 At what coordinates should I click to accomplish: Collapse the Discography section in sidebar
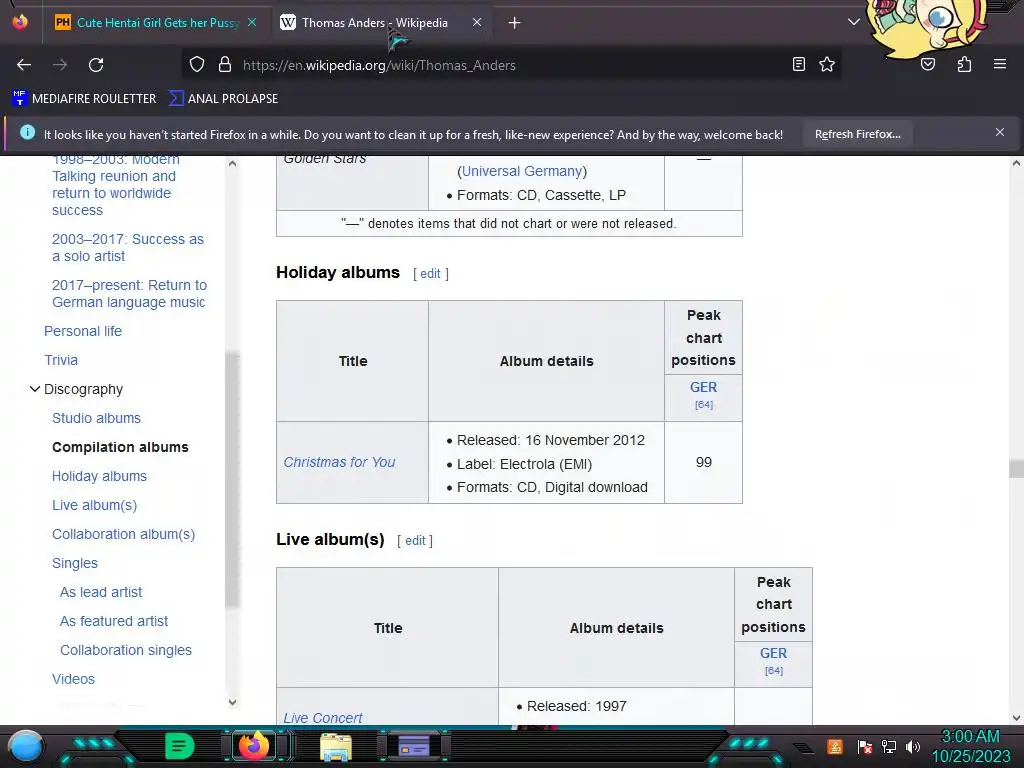[x=35, y=389]
